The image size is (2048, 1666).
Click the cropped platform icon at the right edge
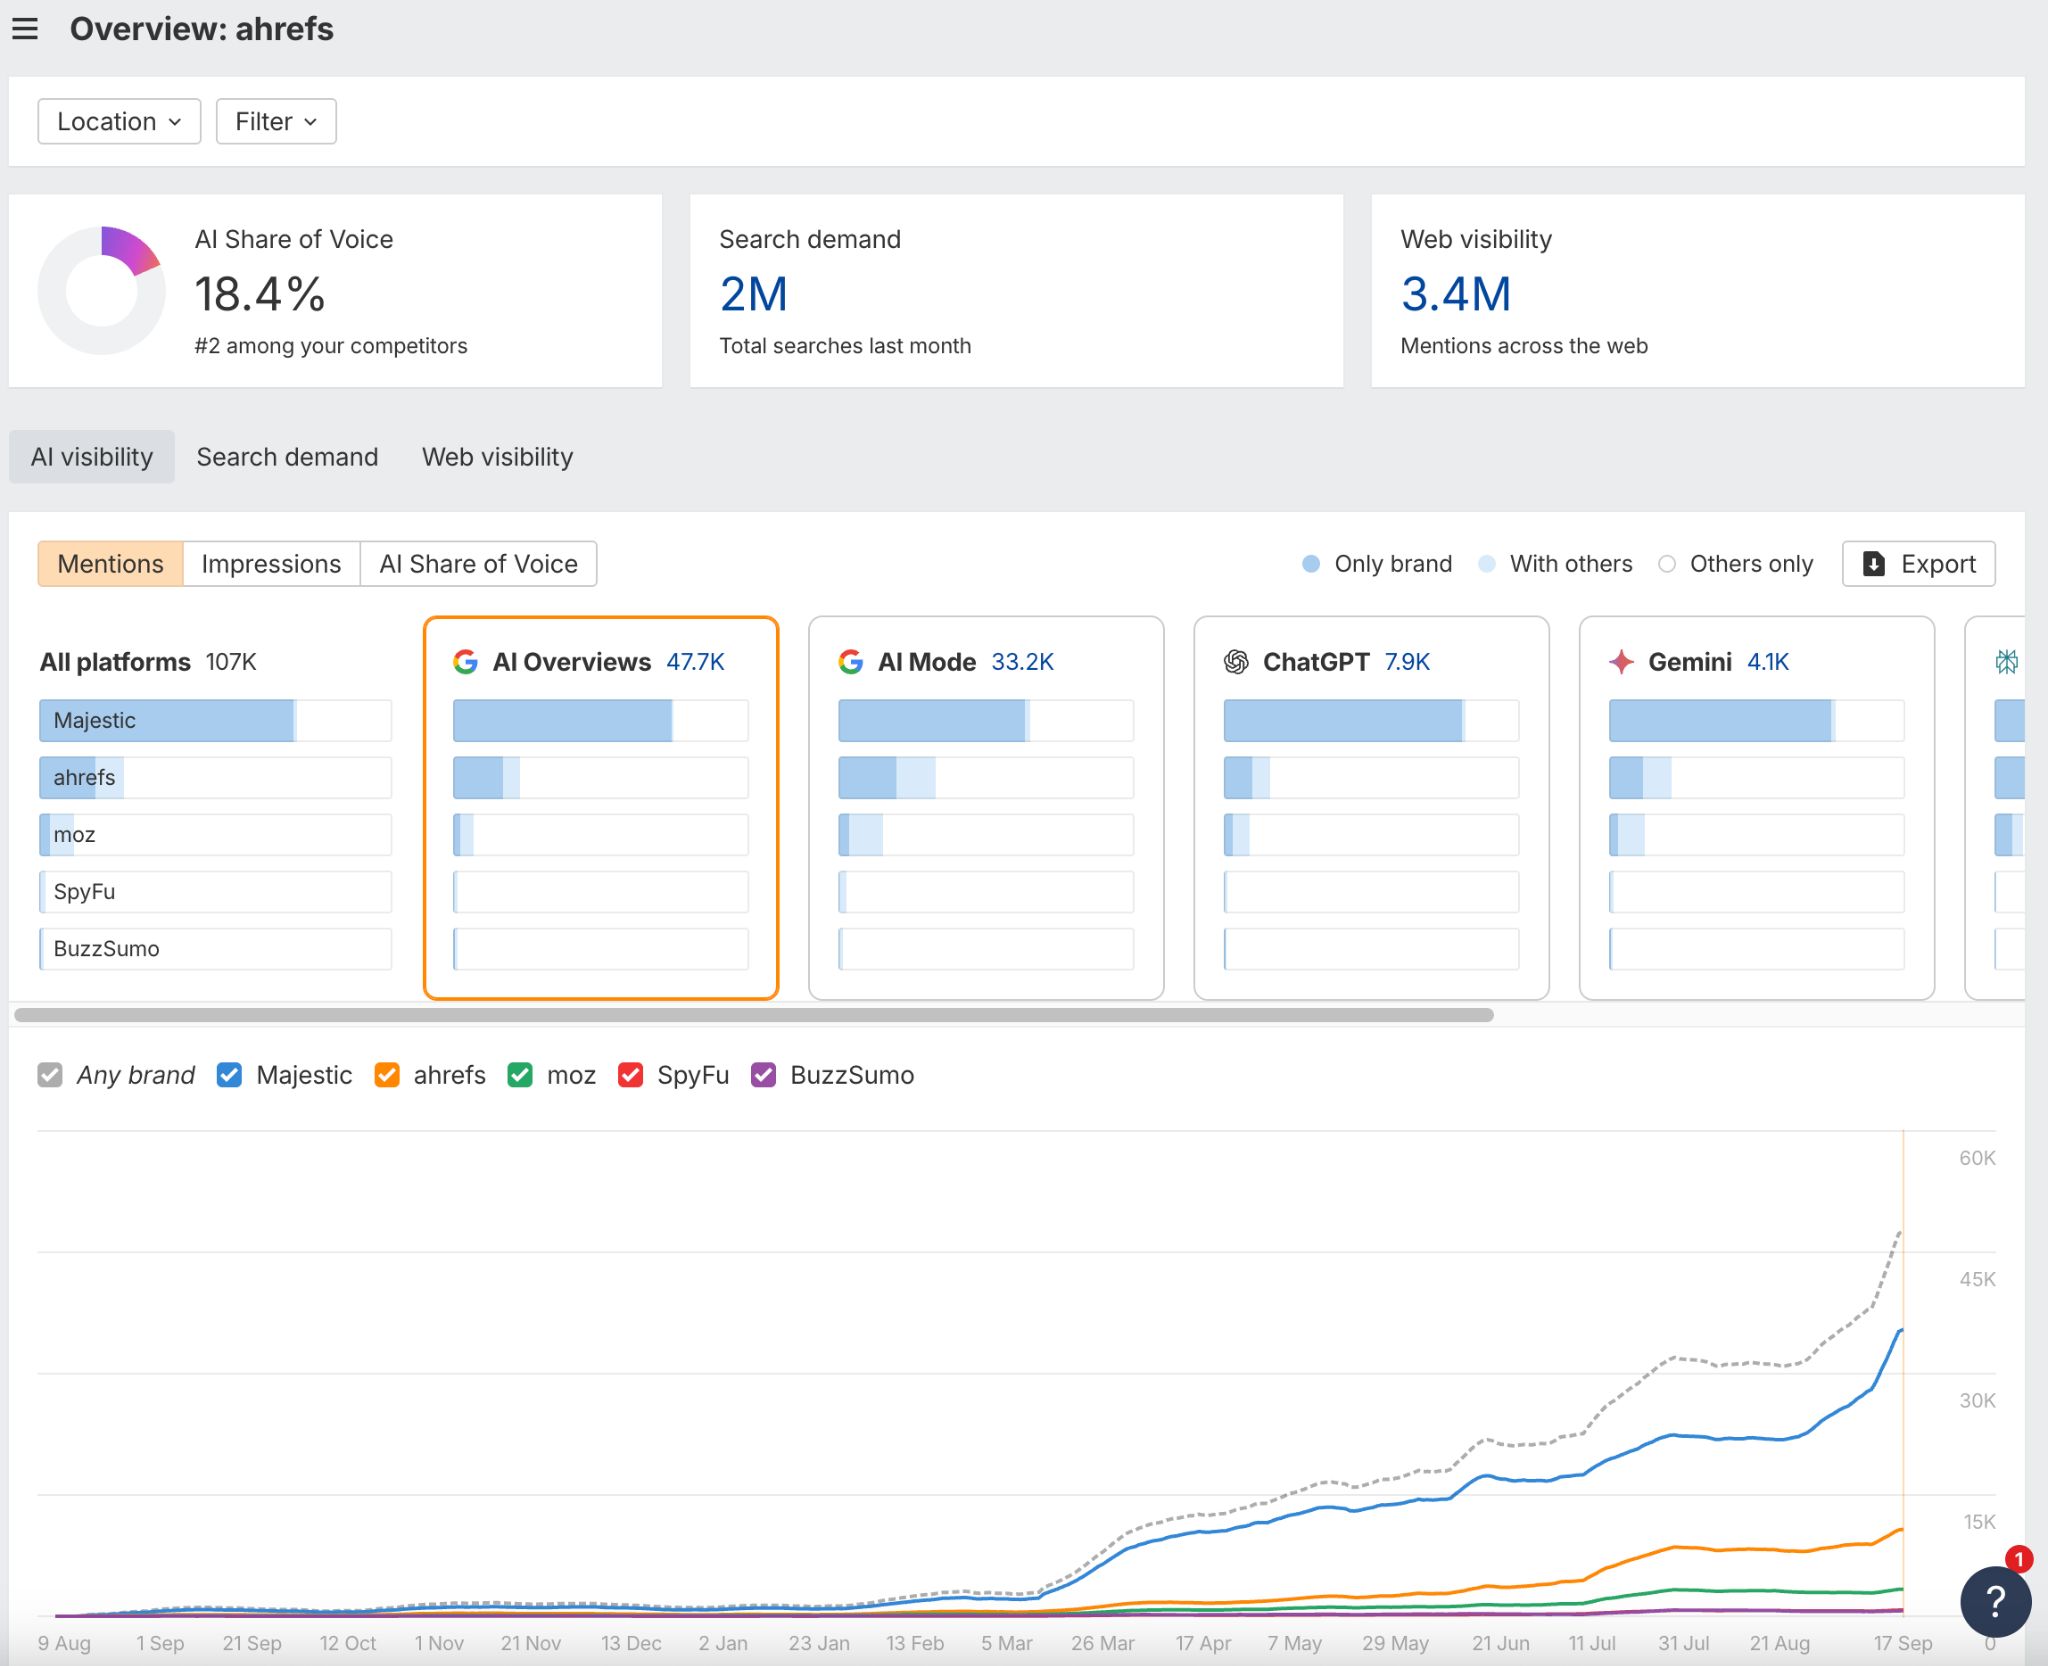[x=2008, y=662]
